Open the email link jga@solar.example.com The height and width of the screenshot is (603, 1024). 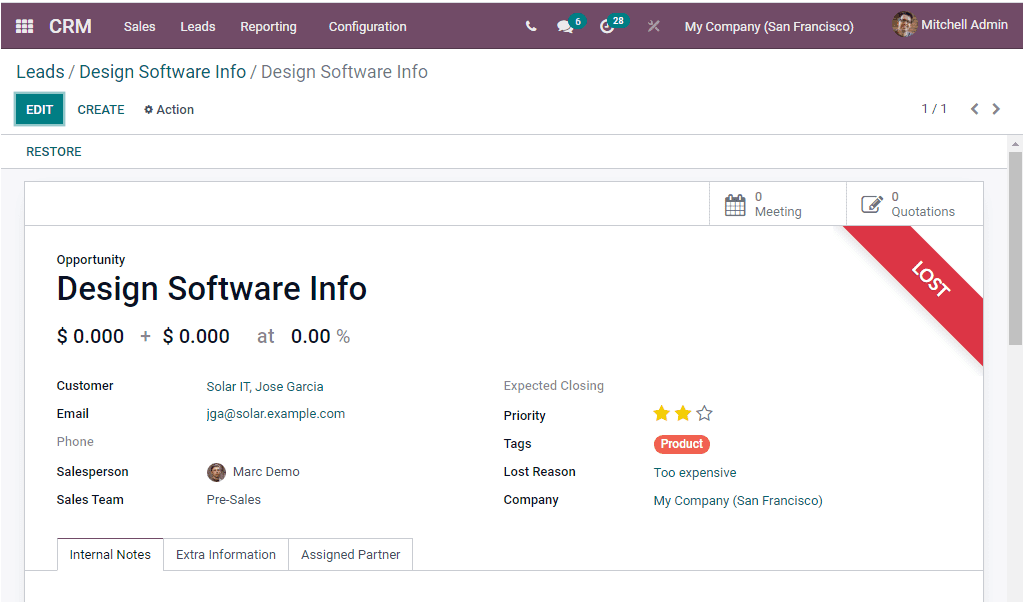275,413
